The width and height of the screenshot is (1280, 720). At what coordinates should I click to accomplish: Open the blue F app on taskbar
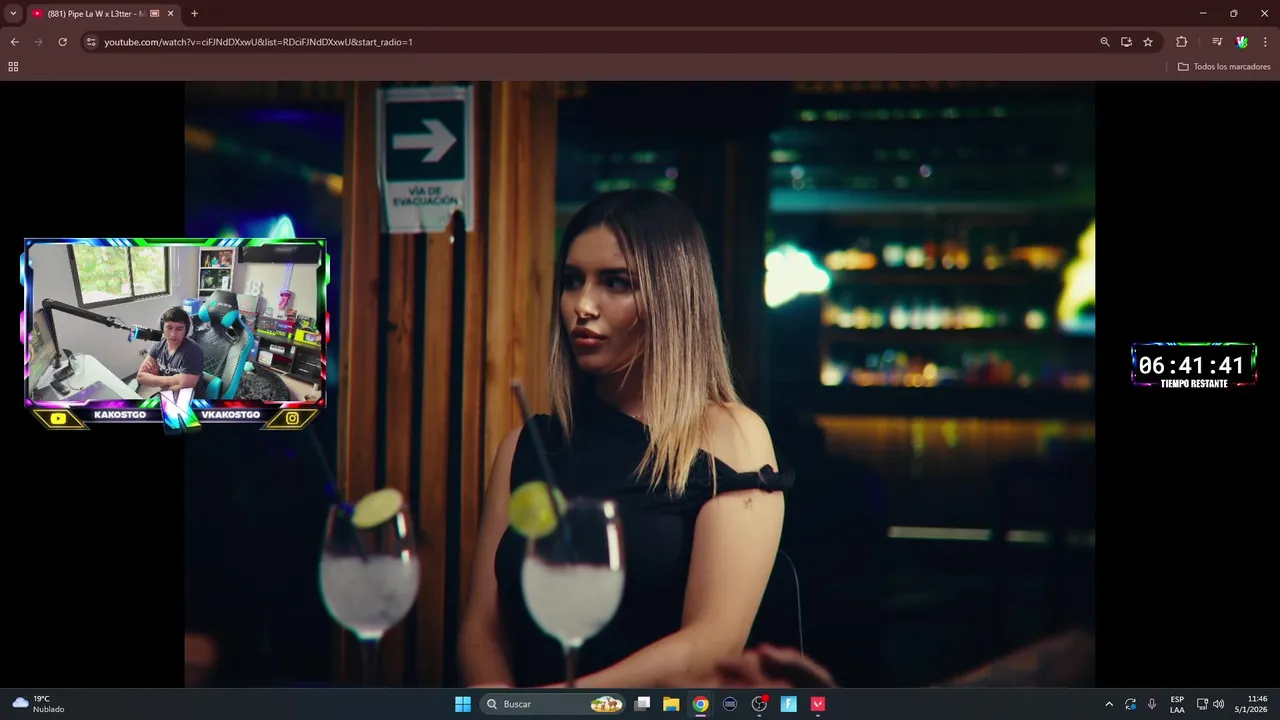coord(789,704)
